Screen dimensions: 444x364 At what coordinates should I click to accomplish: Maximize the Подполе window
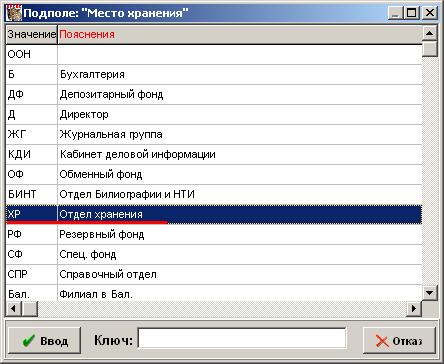[412, 13]
